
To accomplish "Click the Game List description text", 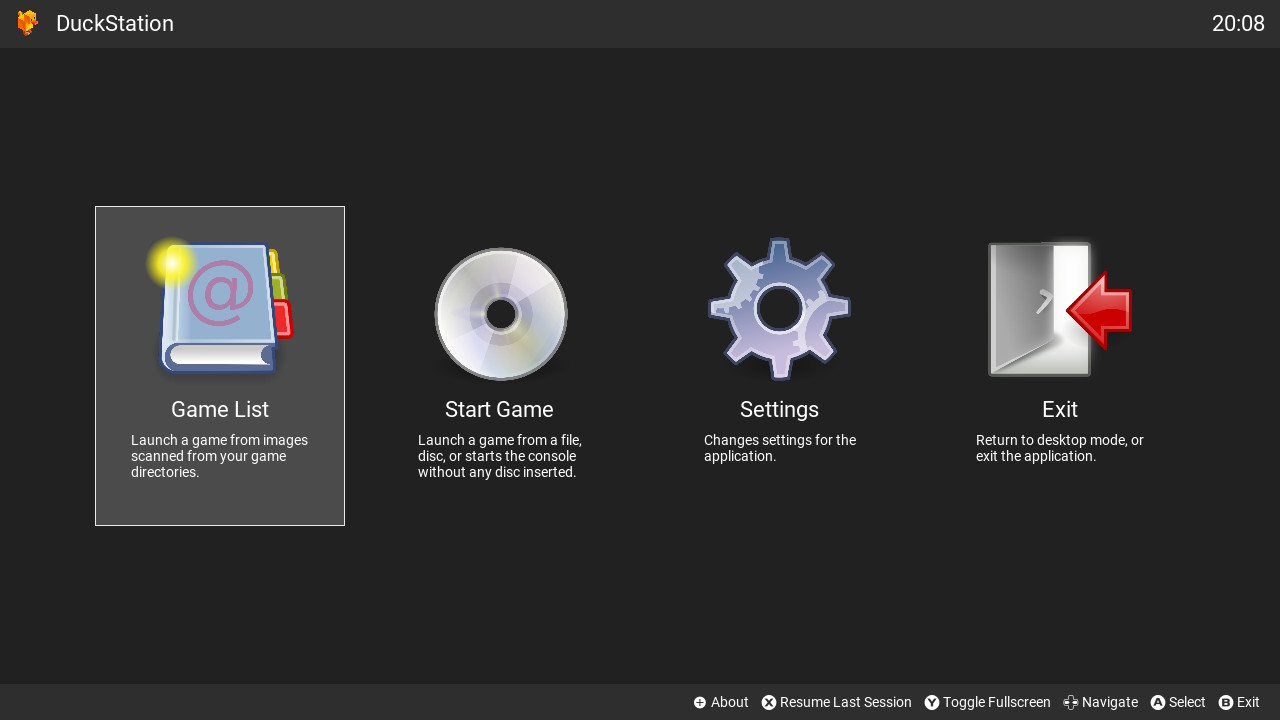I will coord(220,456).
